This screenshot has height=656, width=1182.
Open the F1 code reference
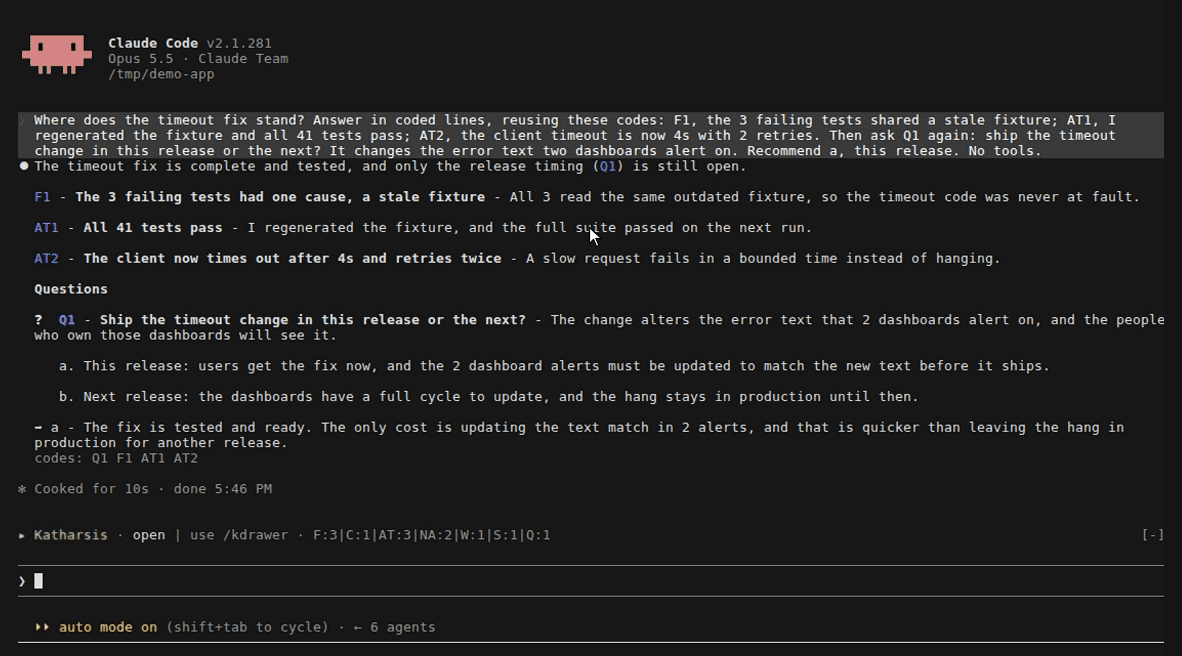[x=42, y=197]
